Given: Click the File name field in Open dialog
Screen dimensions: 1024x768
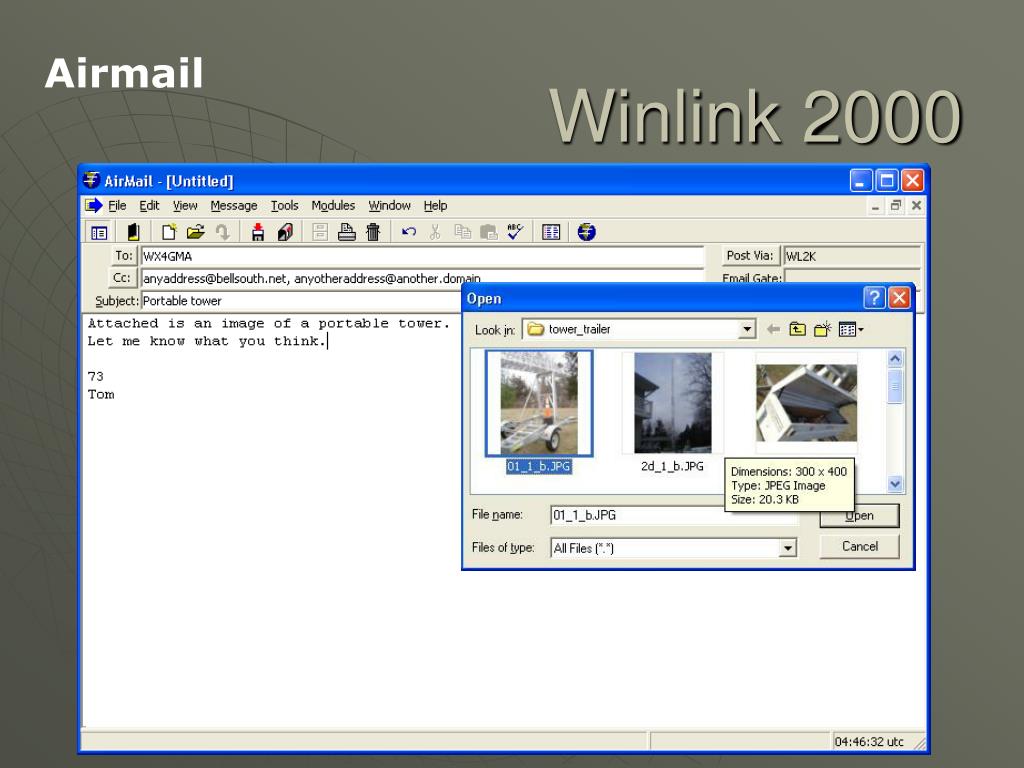Looking at the screenshot, I should 674,515.
